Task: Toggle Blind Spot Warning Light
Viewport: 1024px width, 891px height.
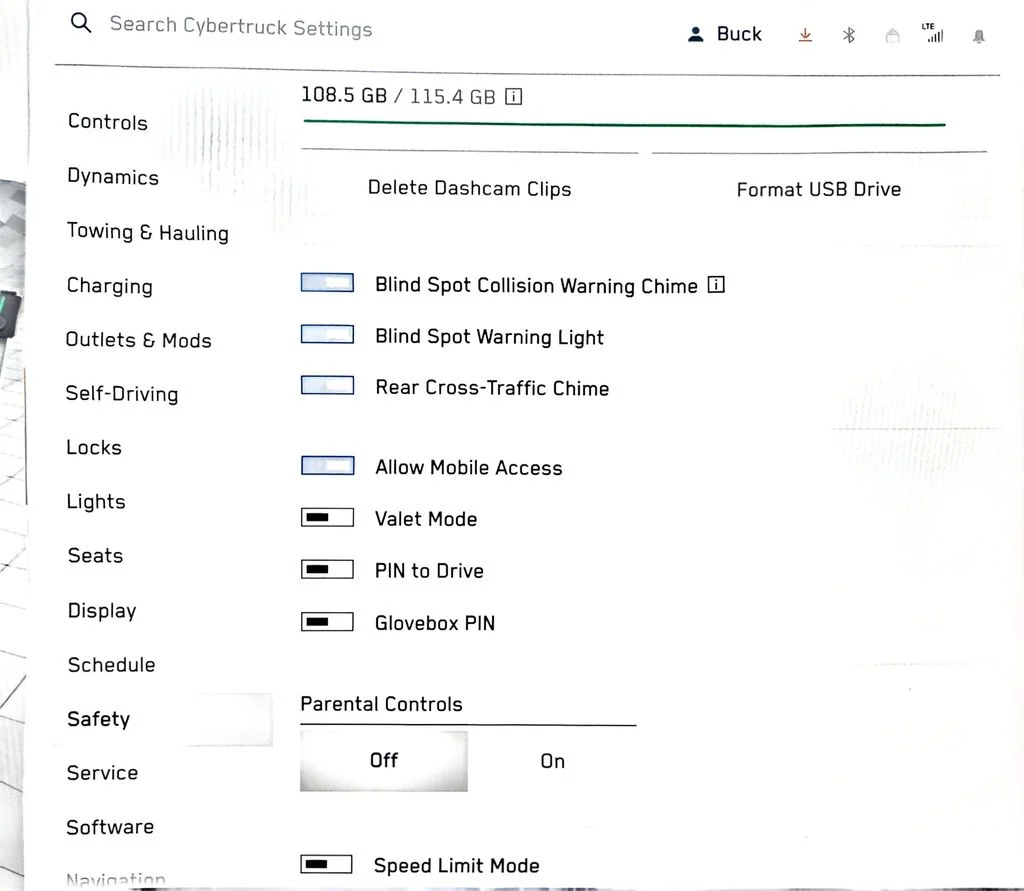Action: (327, 334)
